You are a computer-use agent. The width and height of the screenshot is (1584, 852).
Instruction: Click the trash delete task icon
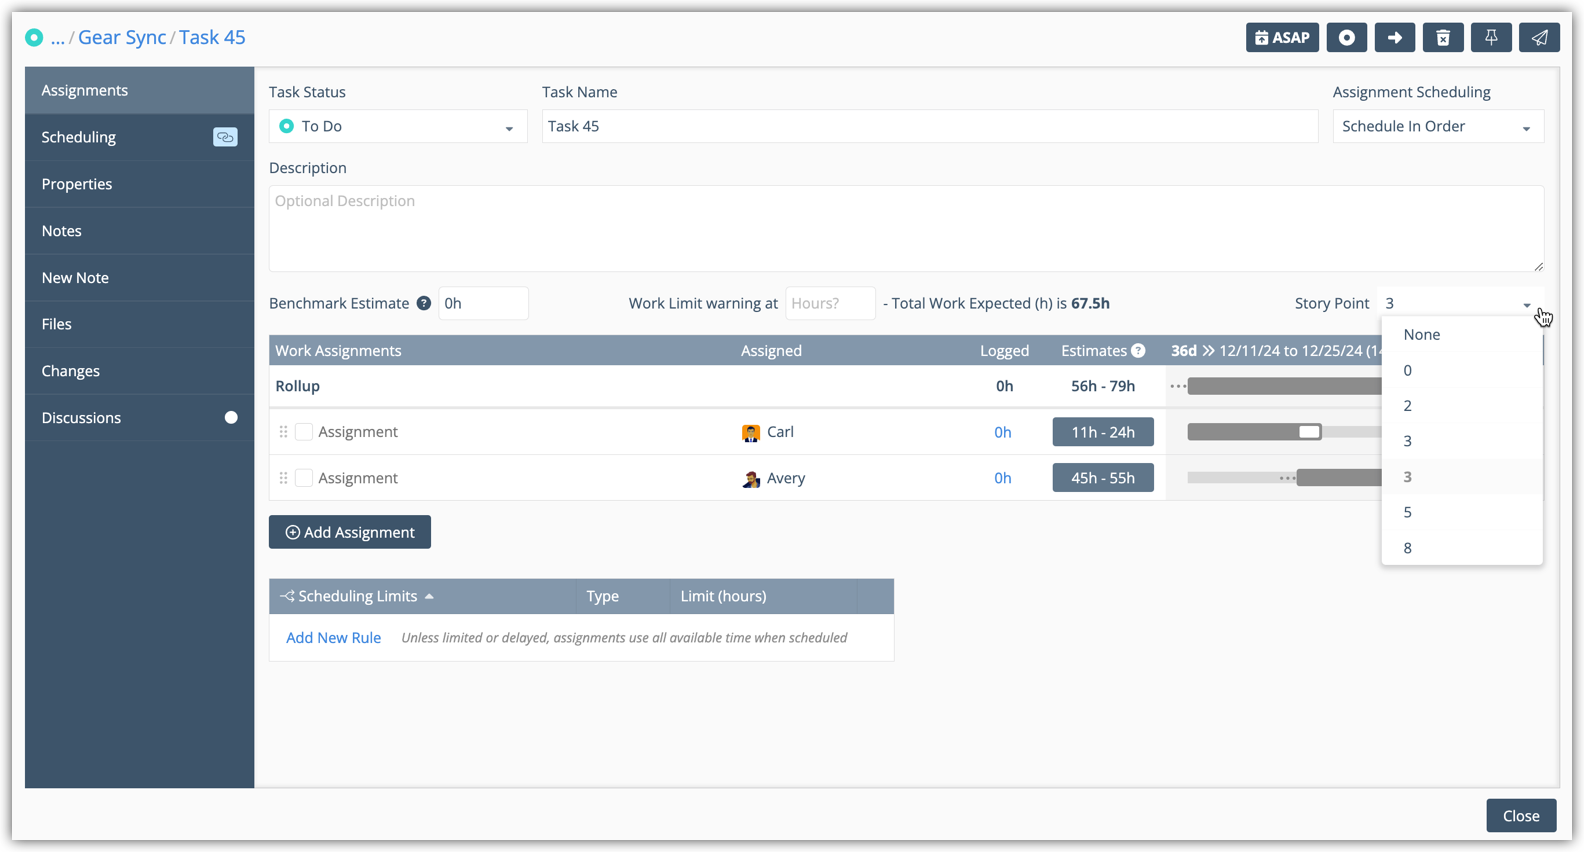click(1442, 38)
